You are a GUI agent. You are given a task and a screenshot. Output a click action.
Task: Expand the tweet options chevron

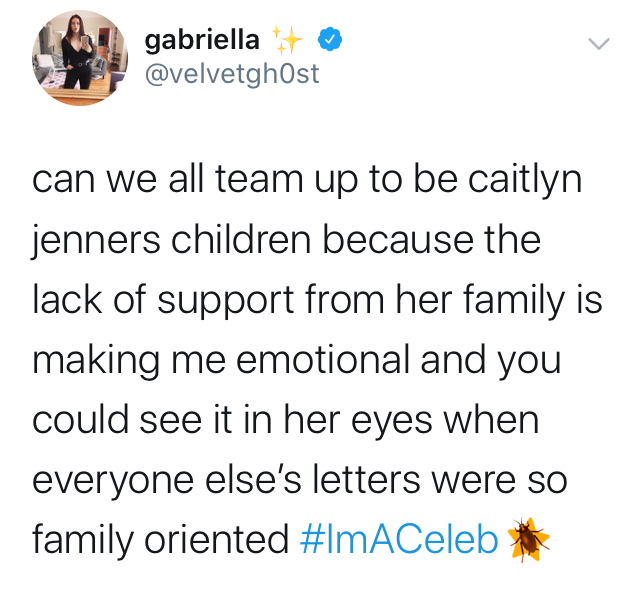[x=599, y=43]
